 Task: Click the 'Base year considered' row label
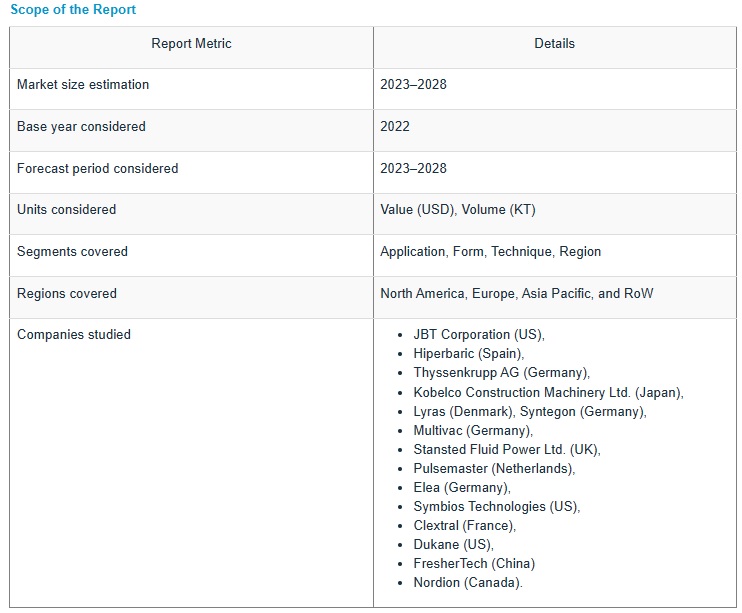(x=81, y=127)
